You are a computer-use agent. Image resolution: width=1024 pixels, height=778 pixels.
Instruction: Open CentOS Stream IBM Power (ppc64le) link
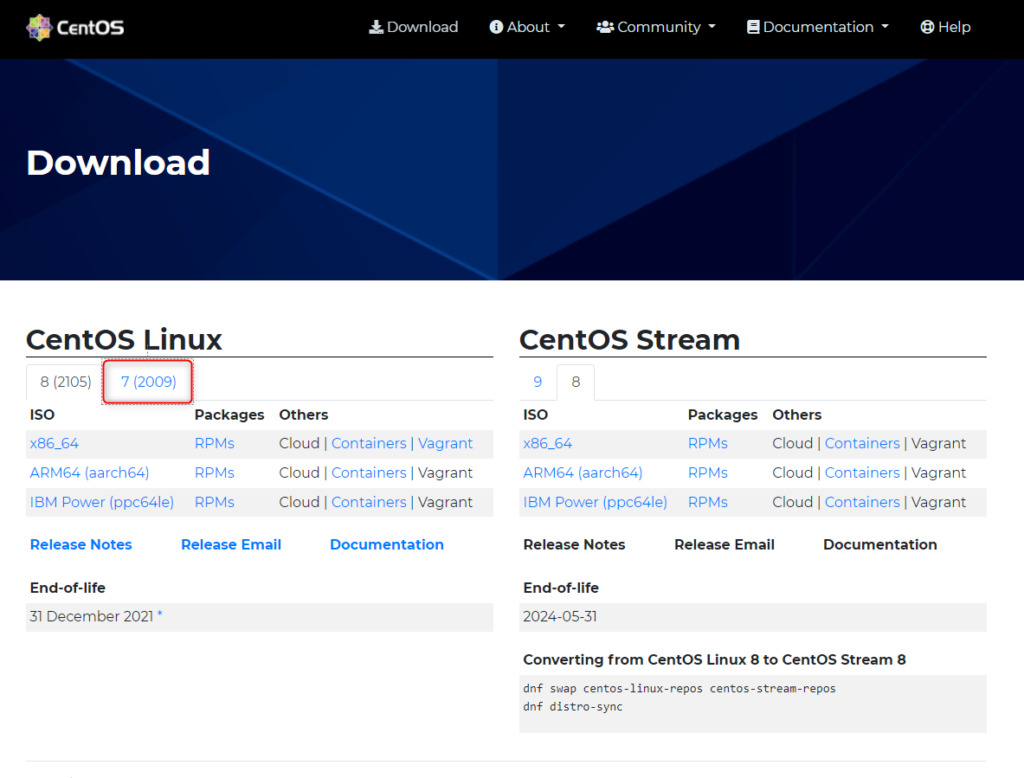595,502
